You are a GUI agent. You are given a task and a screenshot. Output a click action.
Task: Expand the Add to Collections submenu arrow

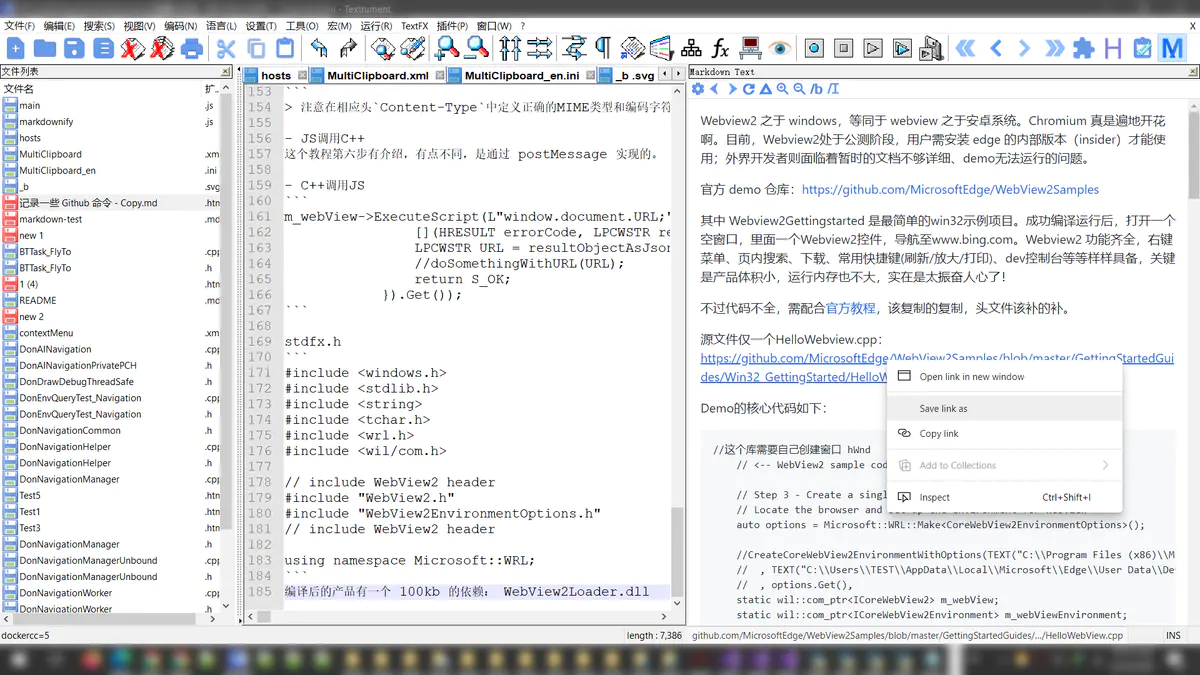1105,465
